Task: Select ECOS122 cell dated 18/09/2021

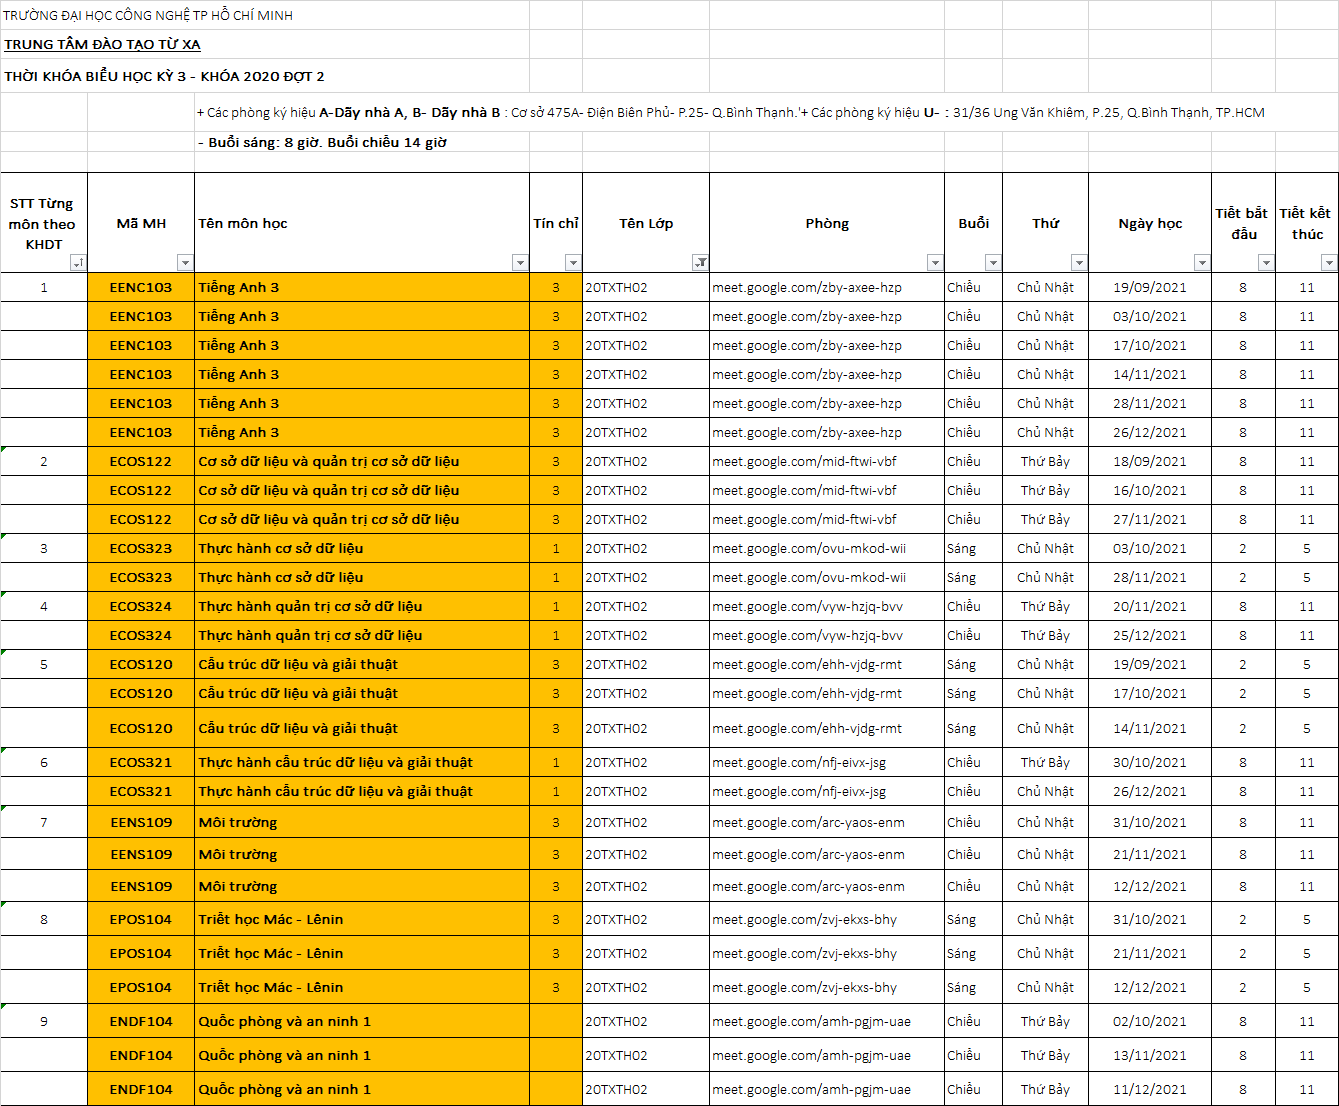Action: pos(141,462)
